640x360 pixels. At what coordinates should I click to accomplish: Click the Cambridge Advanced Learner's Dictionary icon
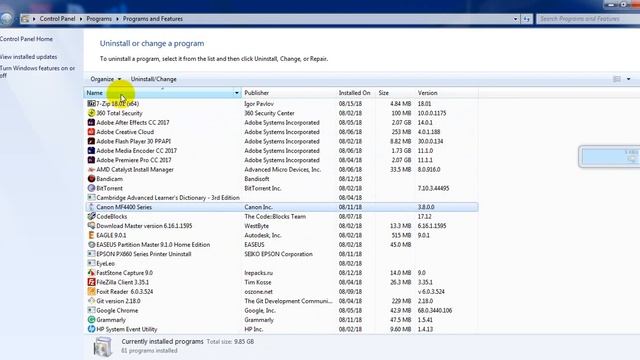click(91, 198)
